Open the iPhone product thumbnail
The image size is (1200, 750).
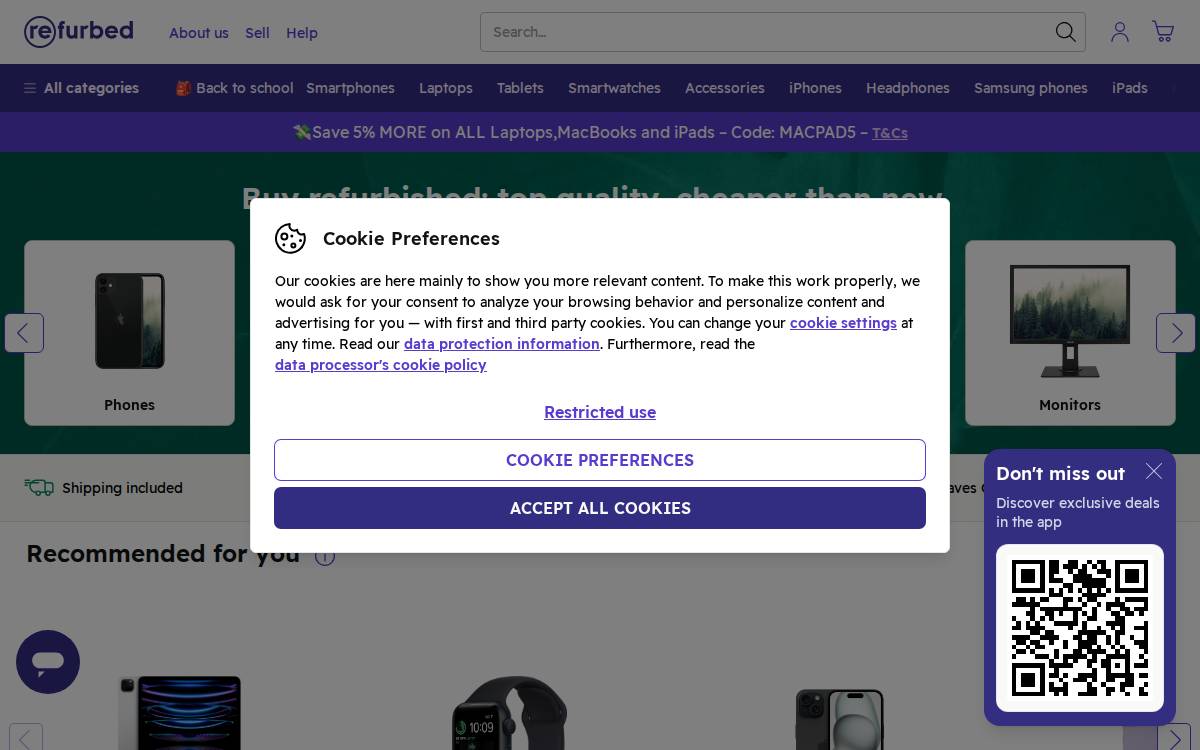coord(840,719)
